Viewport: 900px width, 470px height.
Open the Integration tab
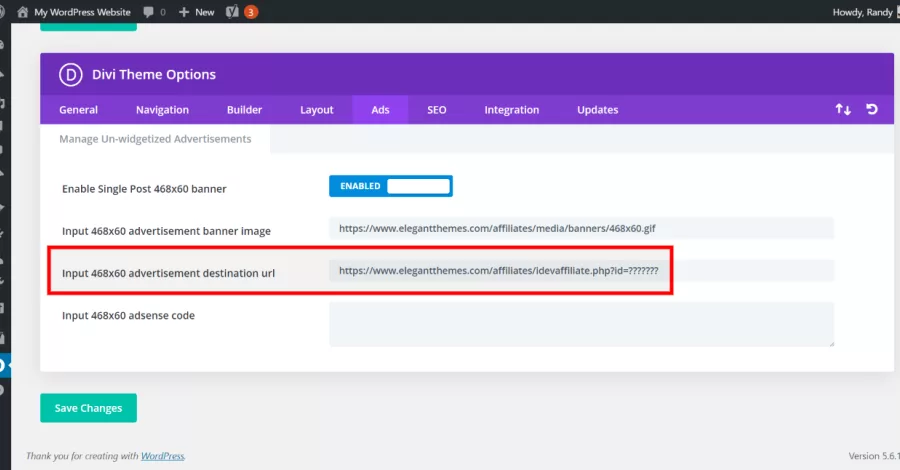point(511,110)
